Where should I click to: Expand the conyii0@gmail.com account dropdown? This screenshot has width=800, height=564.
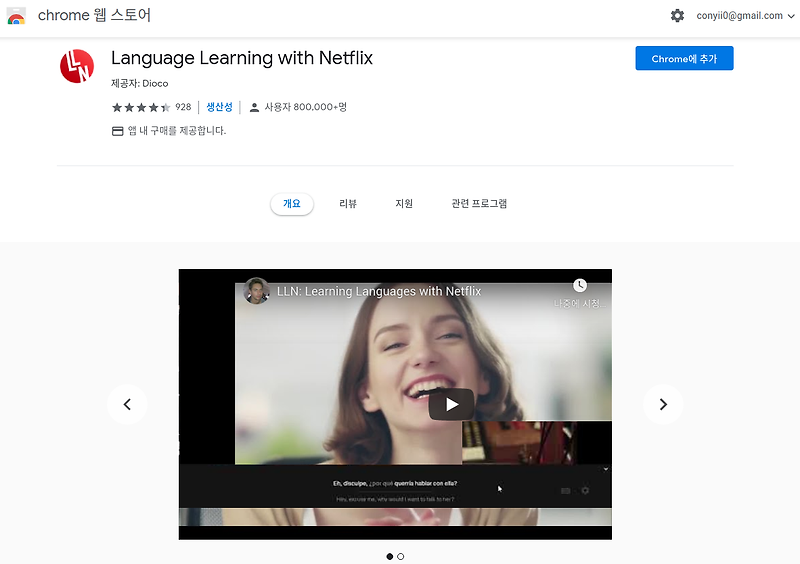745,16
